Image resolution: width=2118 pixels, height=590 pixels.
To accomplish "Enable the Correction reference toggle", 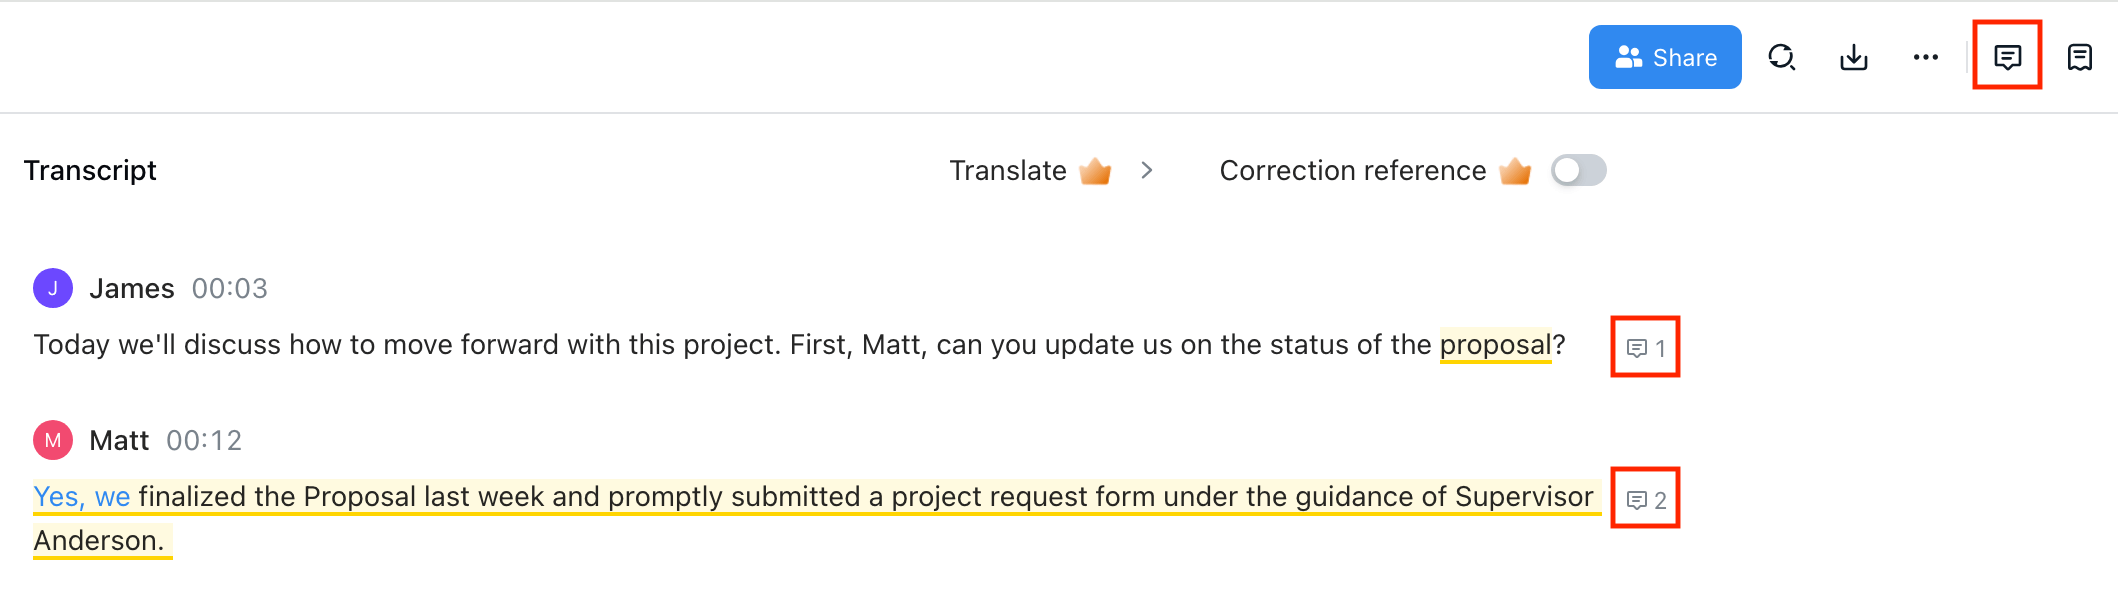I will click(1578, 170).
